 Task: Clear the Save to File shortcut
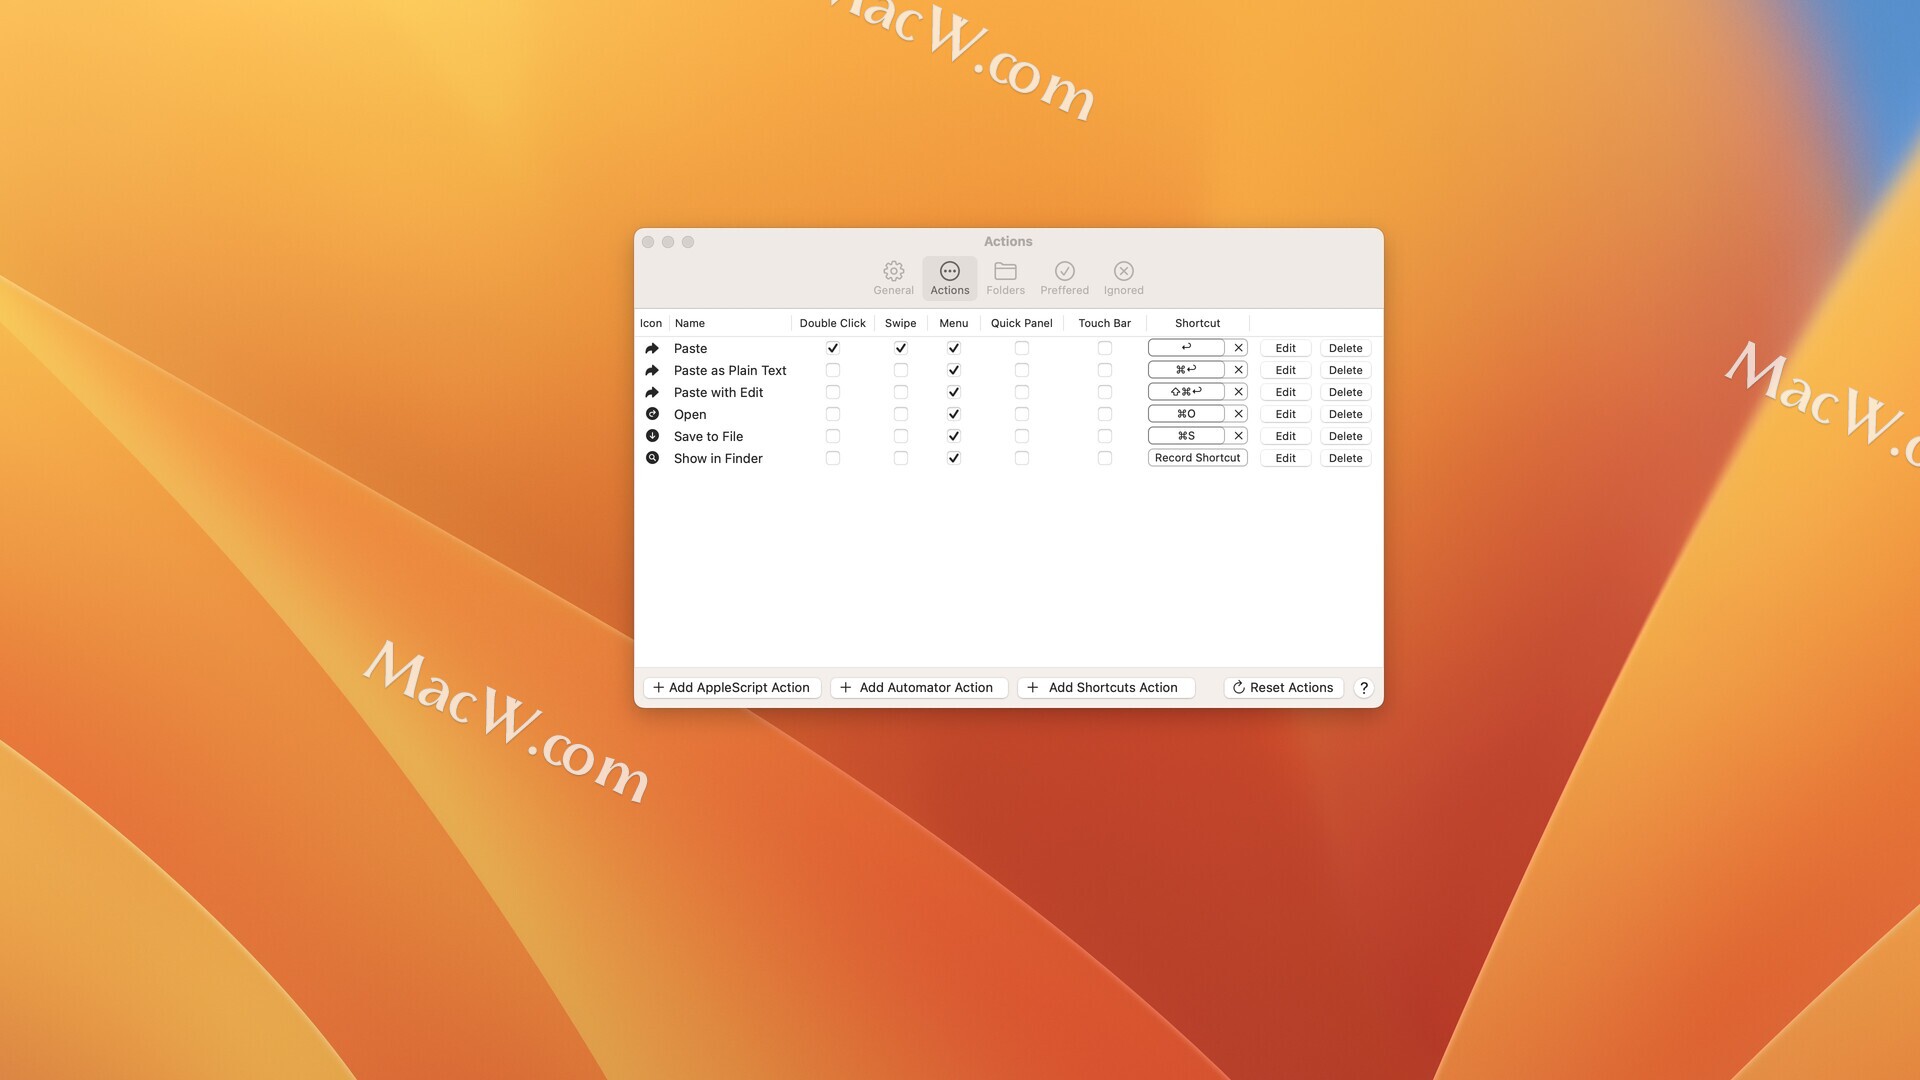point(1238,436)
